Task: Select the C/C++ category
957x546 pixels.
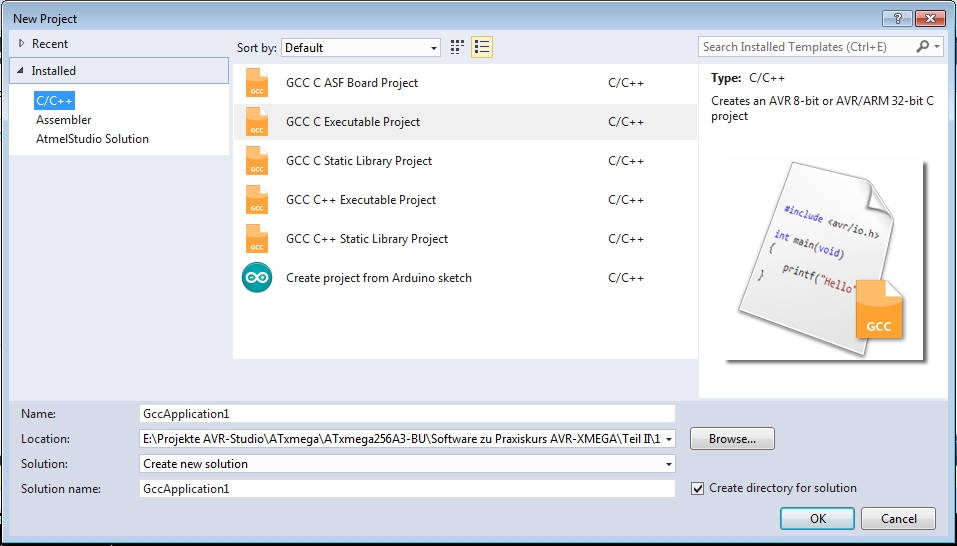Action: [x=54, y=101]
